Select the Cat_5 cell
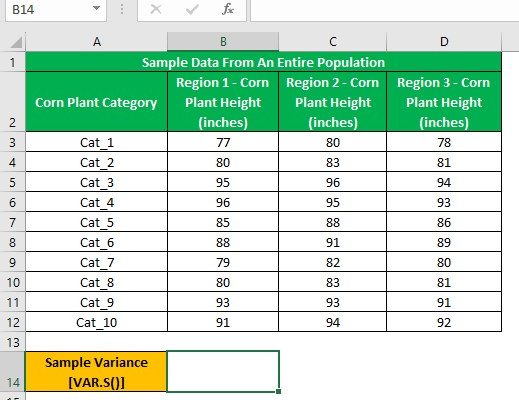519x400 pixels. [x=96, y=222]
